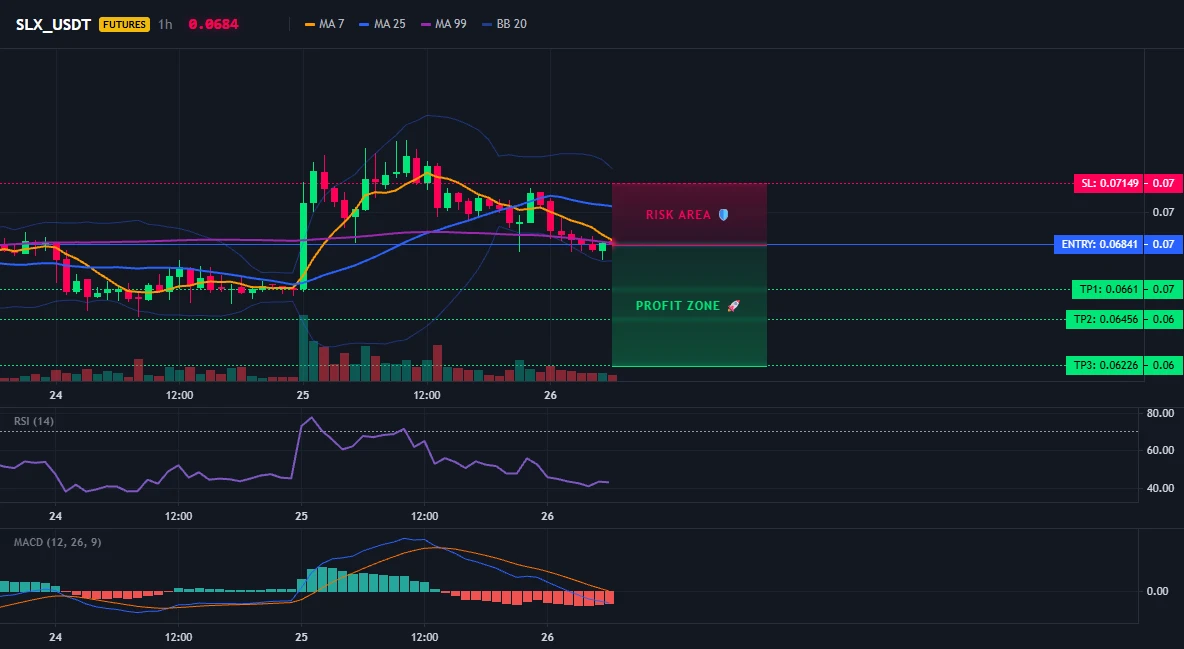
Task: Click the 80.00 RSI axis value
Action: pyautogui.click(x=1160, y=413)
